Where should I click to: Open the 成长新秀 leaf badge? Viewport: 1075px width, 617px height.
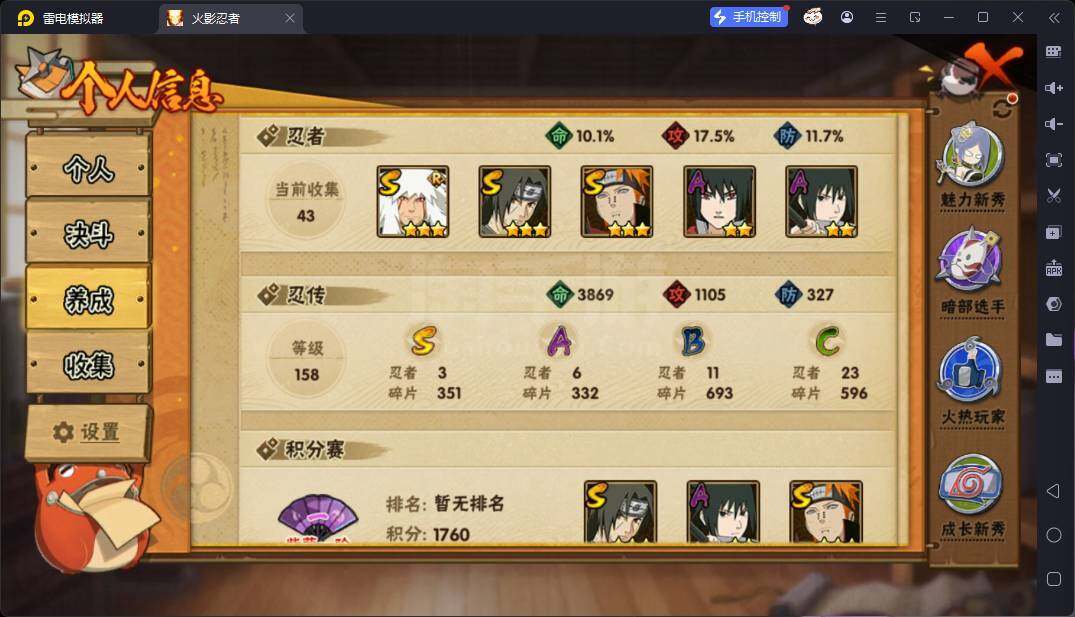click(971, 484)
